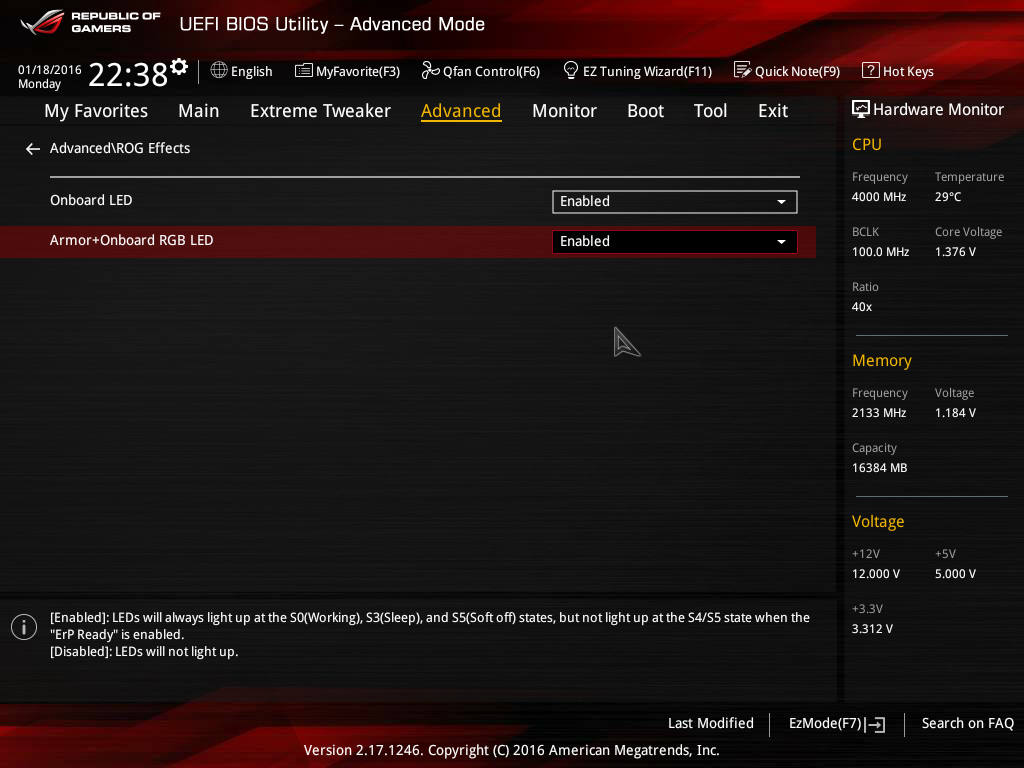Select the Onboard LED setting label
1024x768 pixels.
pyautogui.click(x=91, y=200)
